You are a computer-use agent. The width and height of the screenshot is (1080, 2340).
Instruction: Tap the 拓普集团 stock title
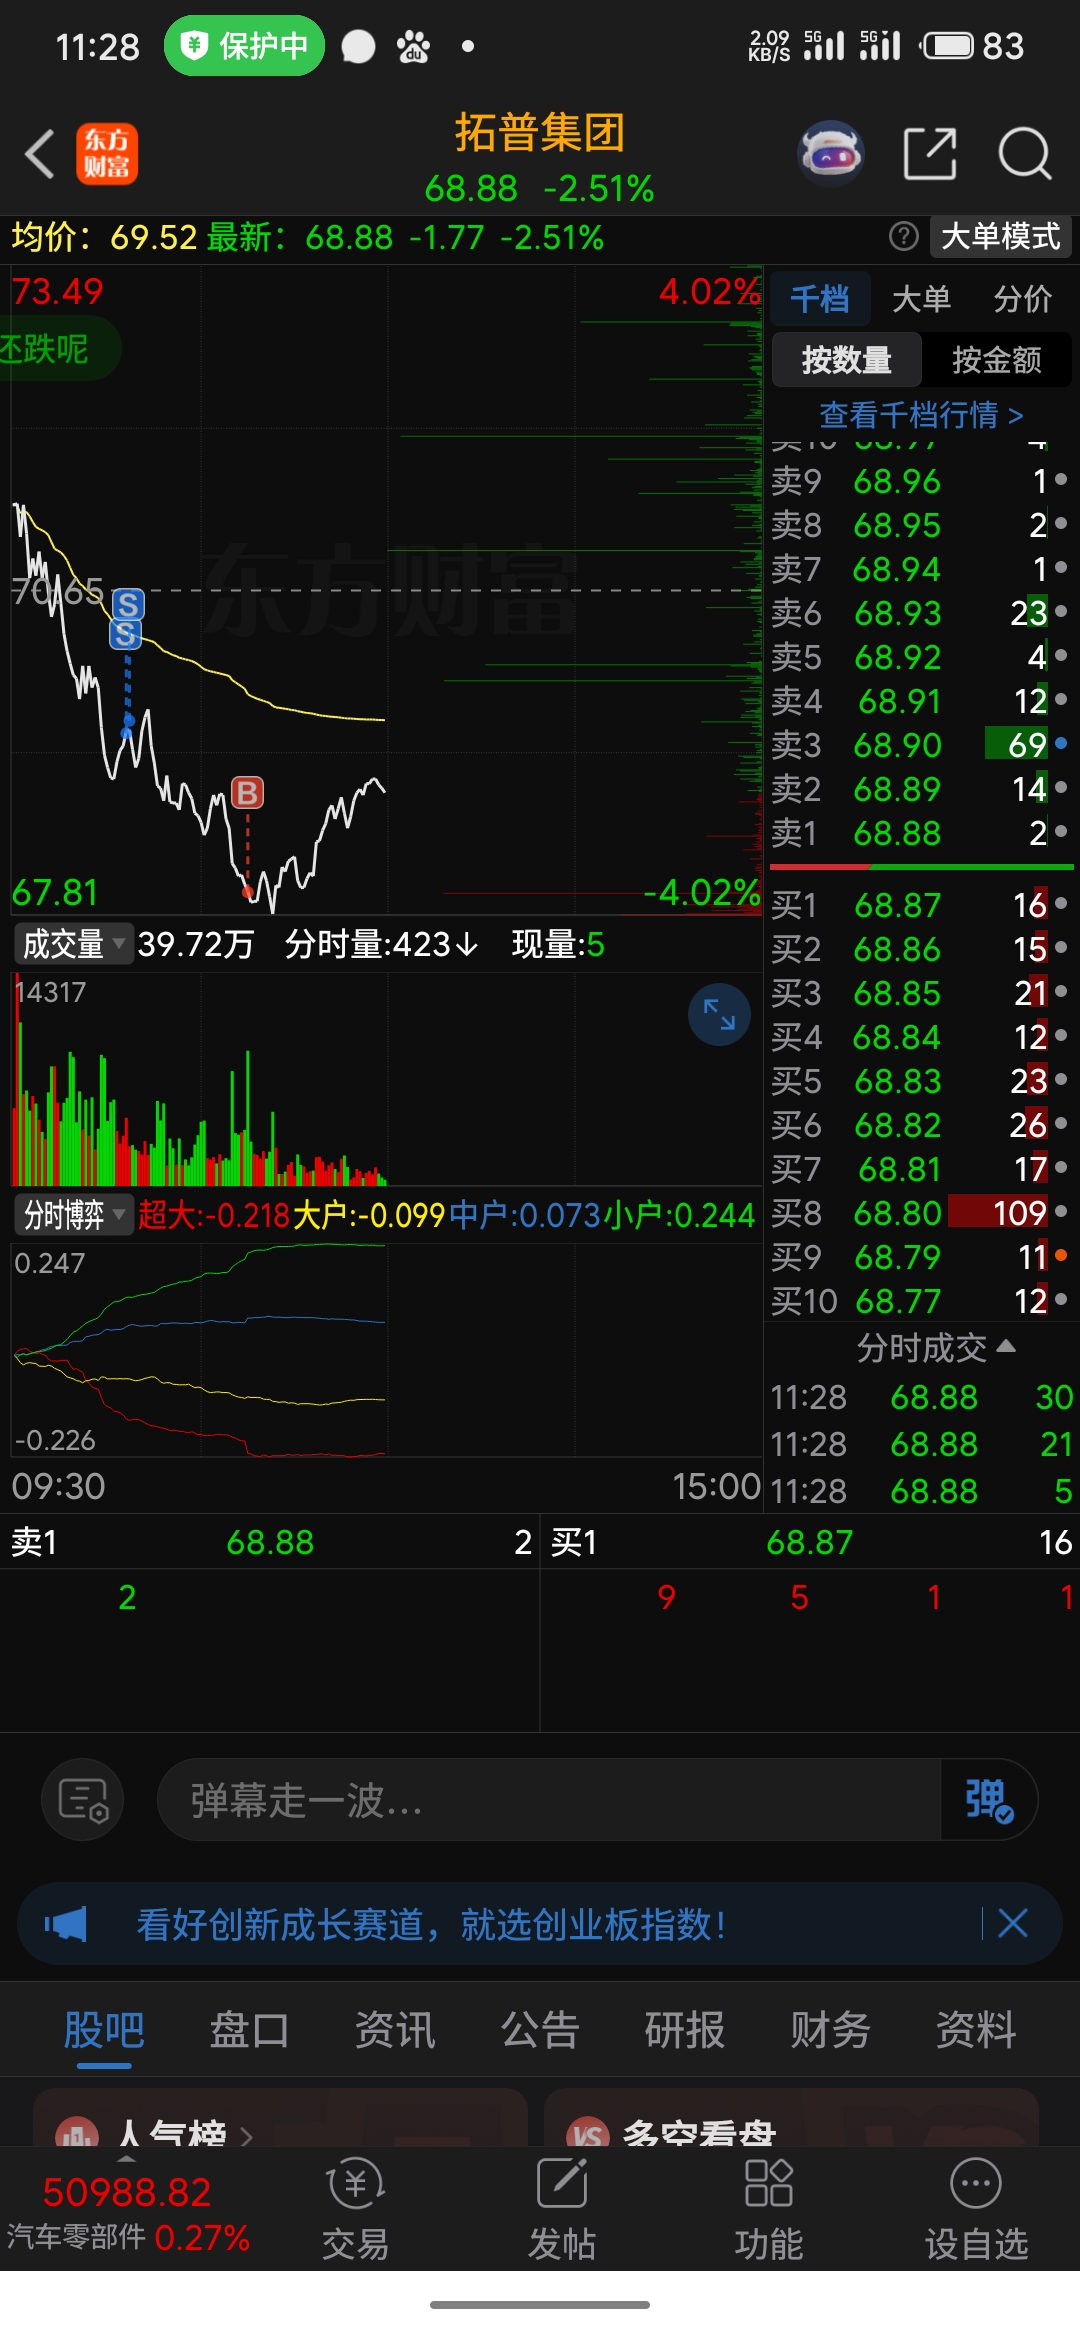(540, 132)
